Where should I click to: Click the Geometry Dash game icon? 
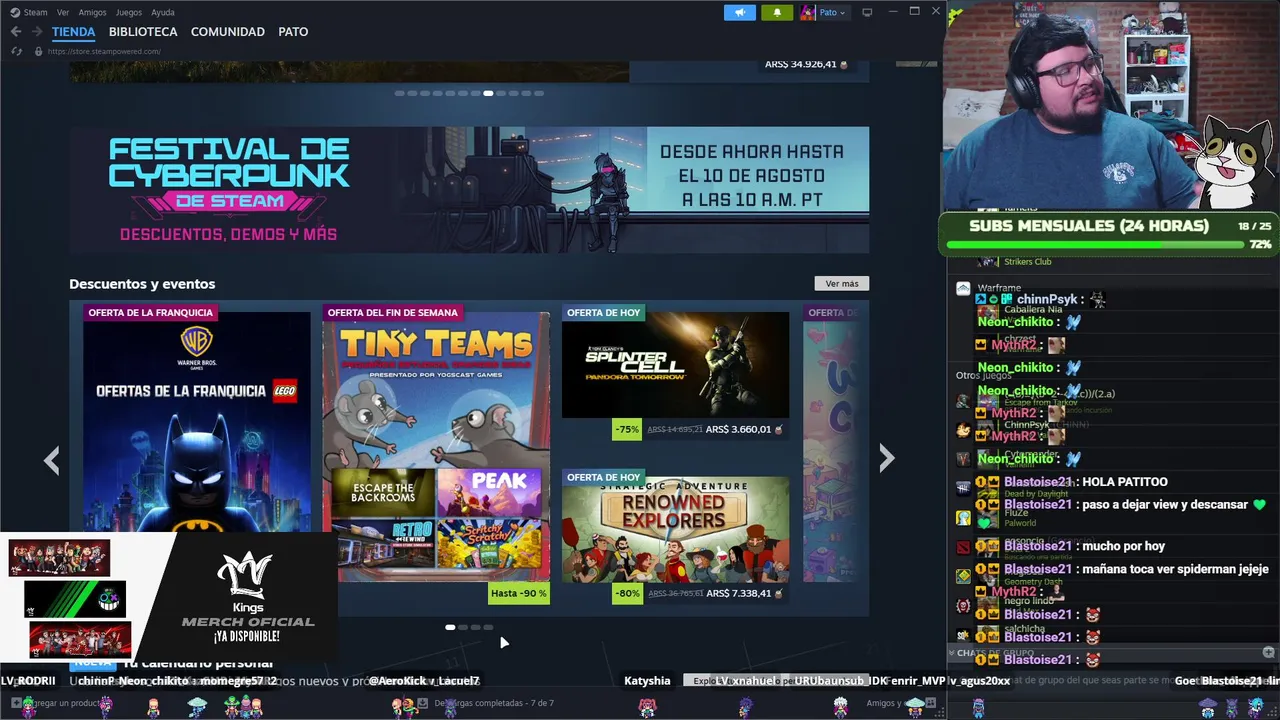963,576
